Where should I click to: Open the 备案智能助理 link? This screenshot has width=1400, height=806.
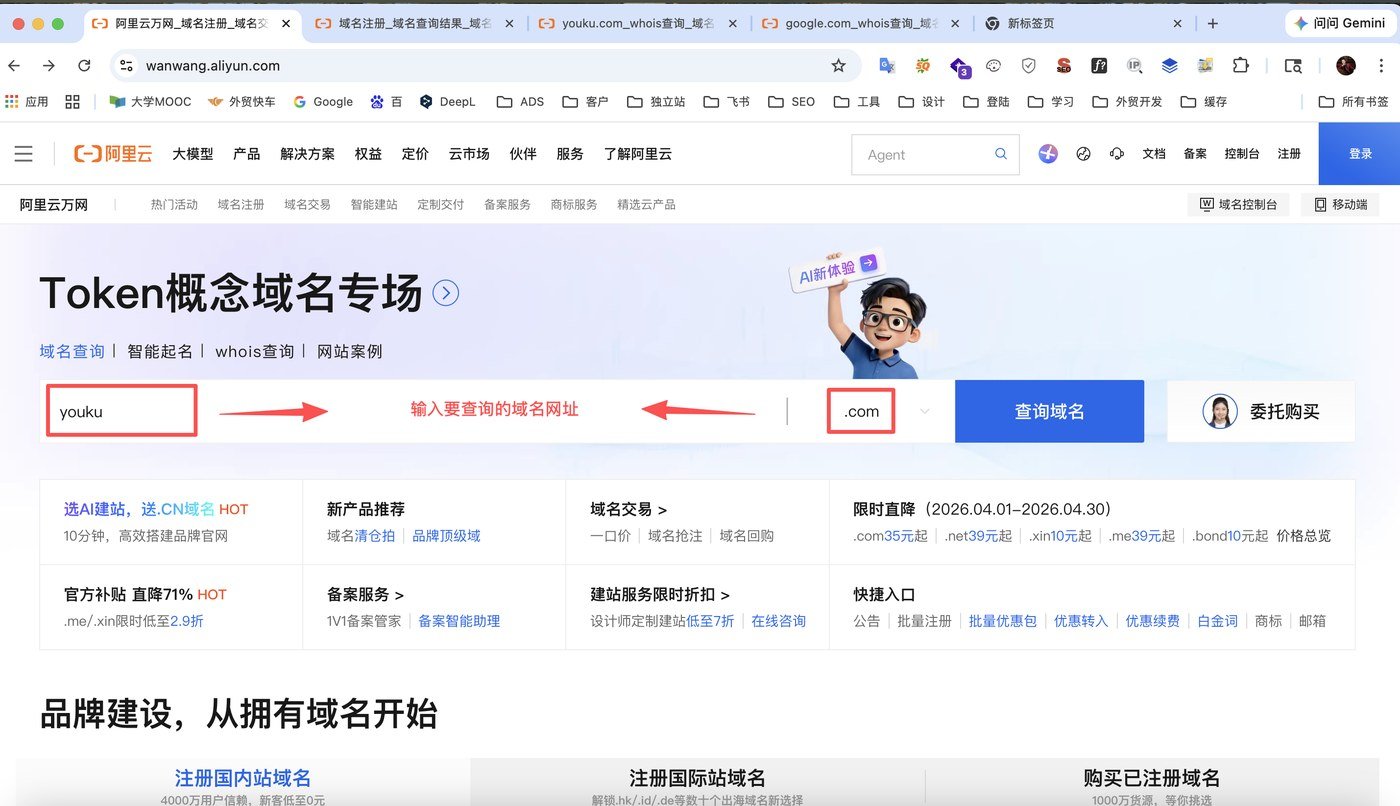click(x=459, y=621)
